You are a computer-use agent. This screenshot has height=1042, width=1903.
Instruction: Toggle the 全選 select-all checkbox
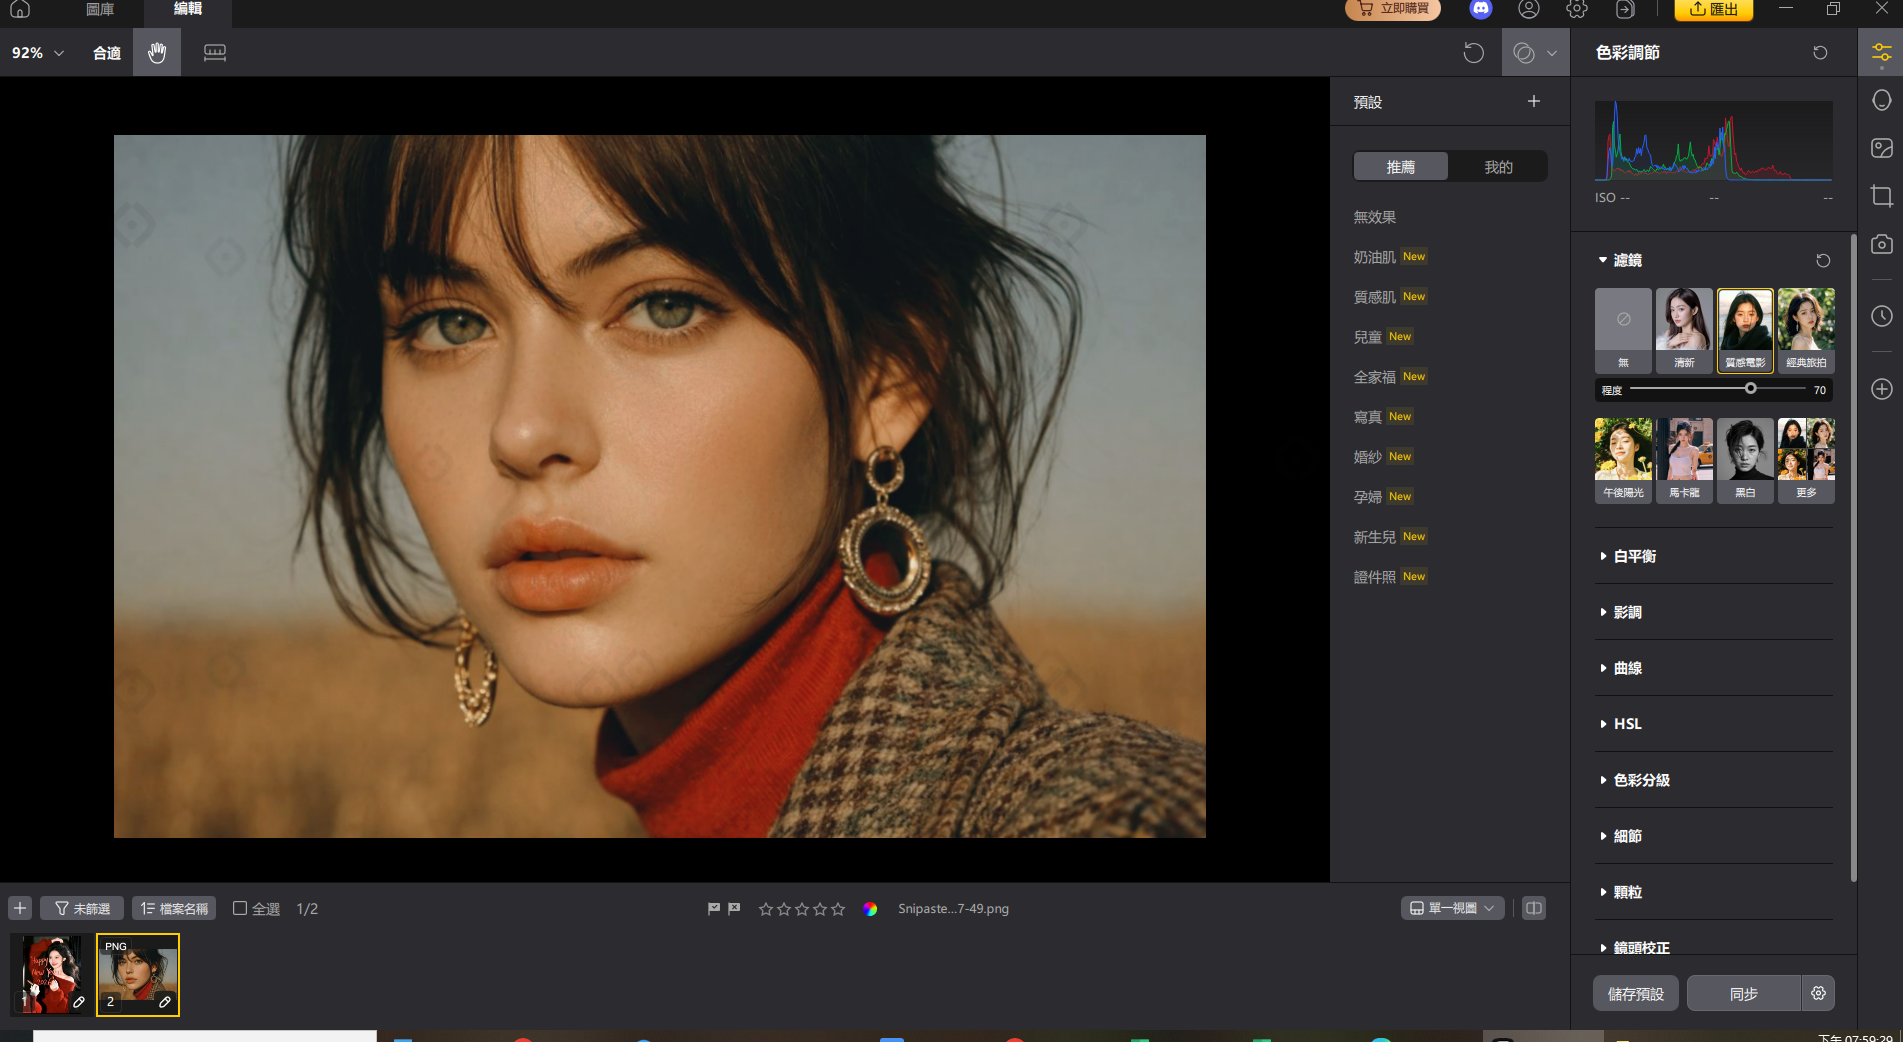(240, 908)
